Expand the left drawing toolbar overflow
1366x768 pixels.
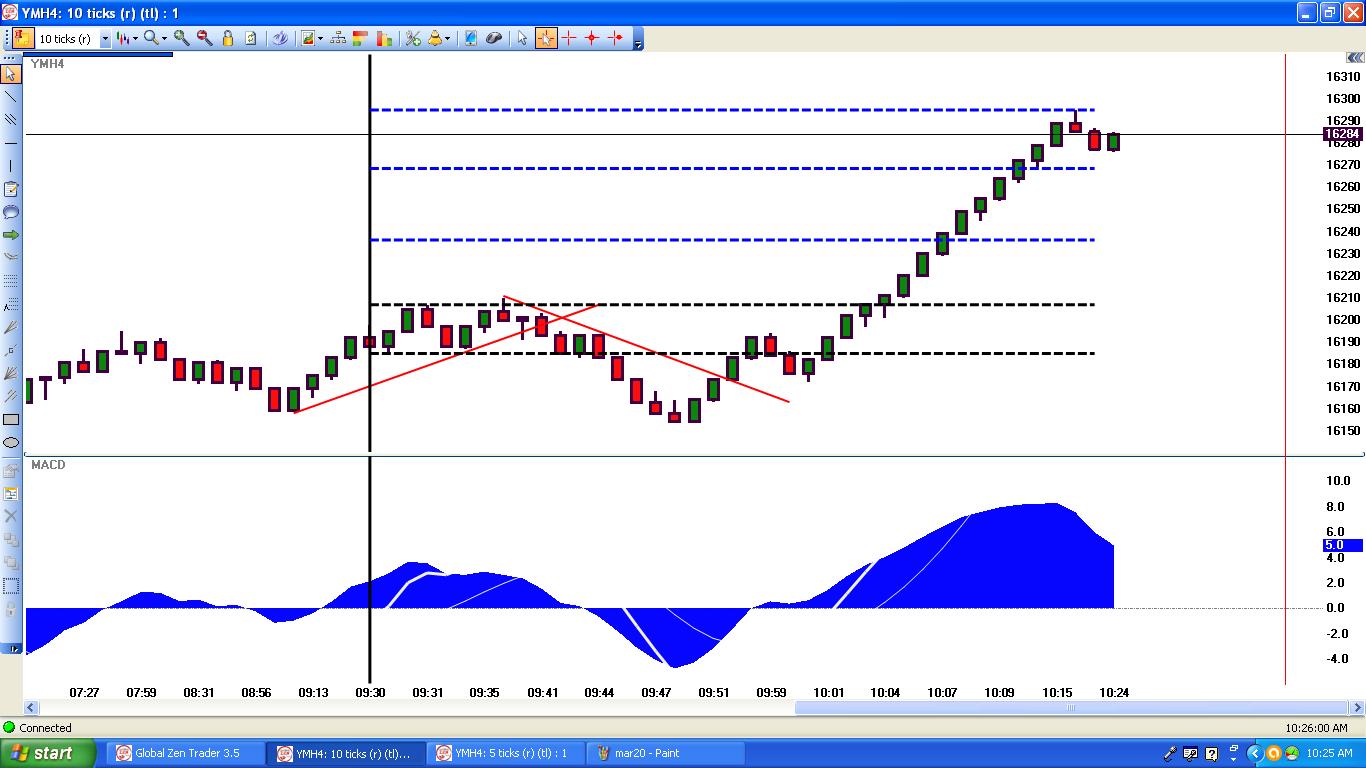(x=13, y=649)
